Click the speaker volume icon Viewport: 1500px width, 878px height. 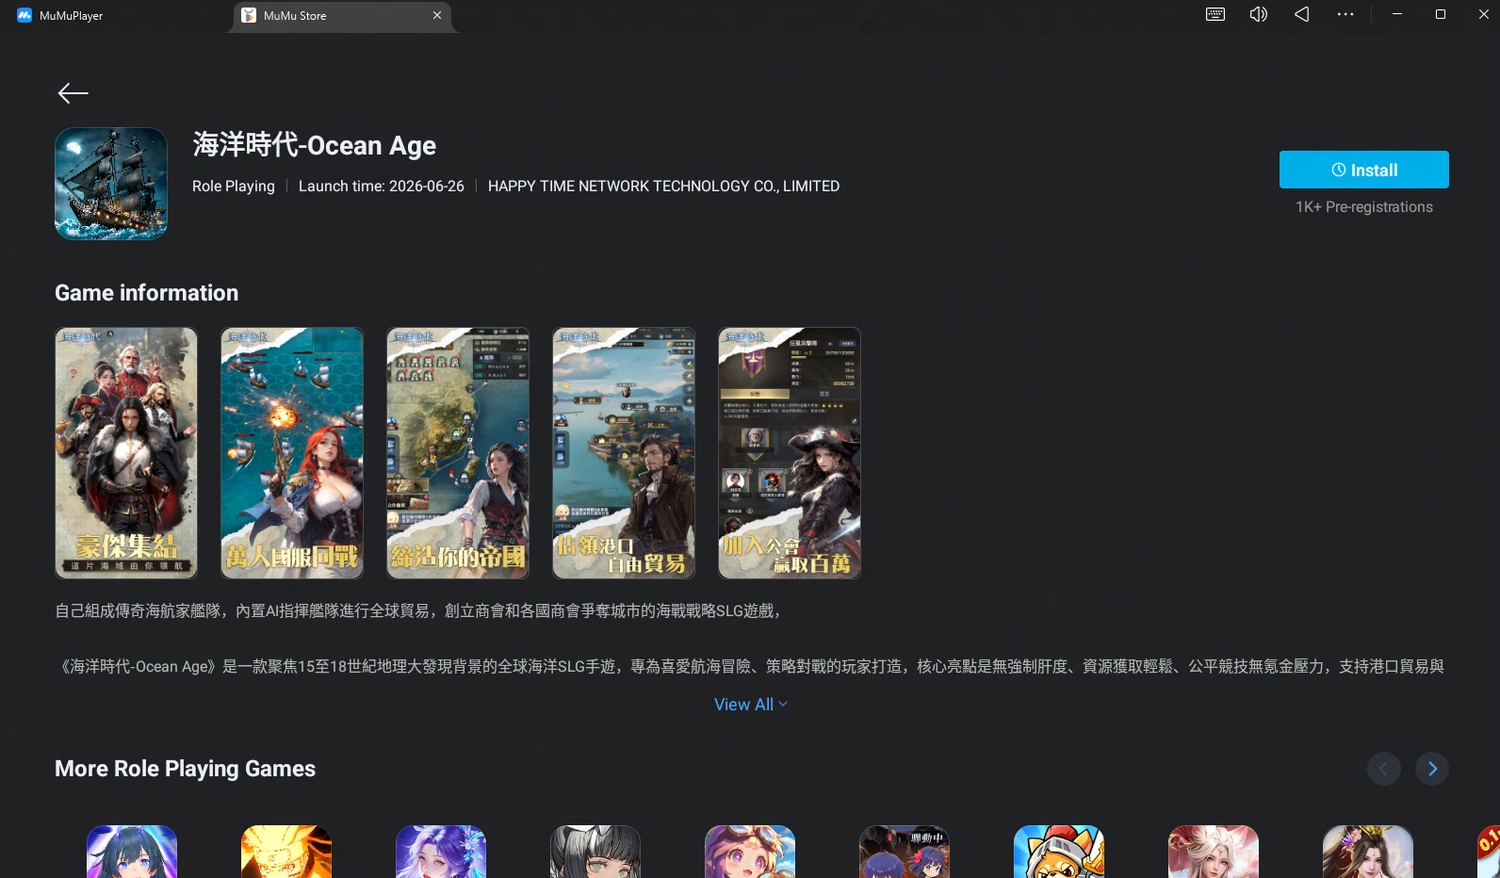click(x=1258, y=14)
